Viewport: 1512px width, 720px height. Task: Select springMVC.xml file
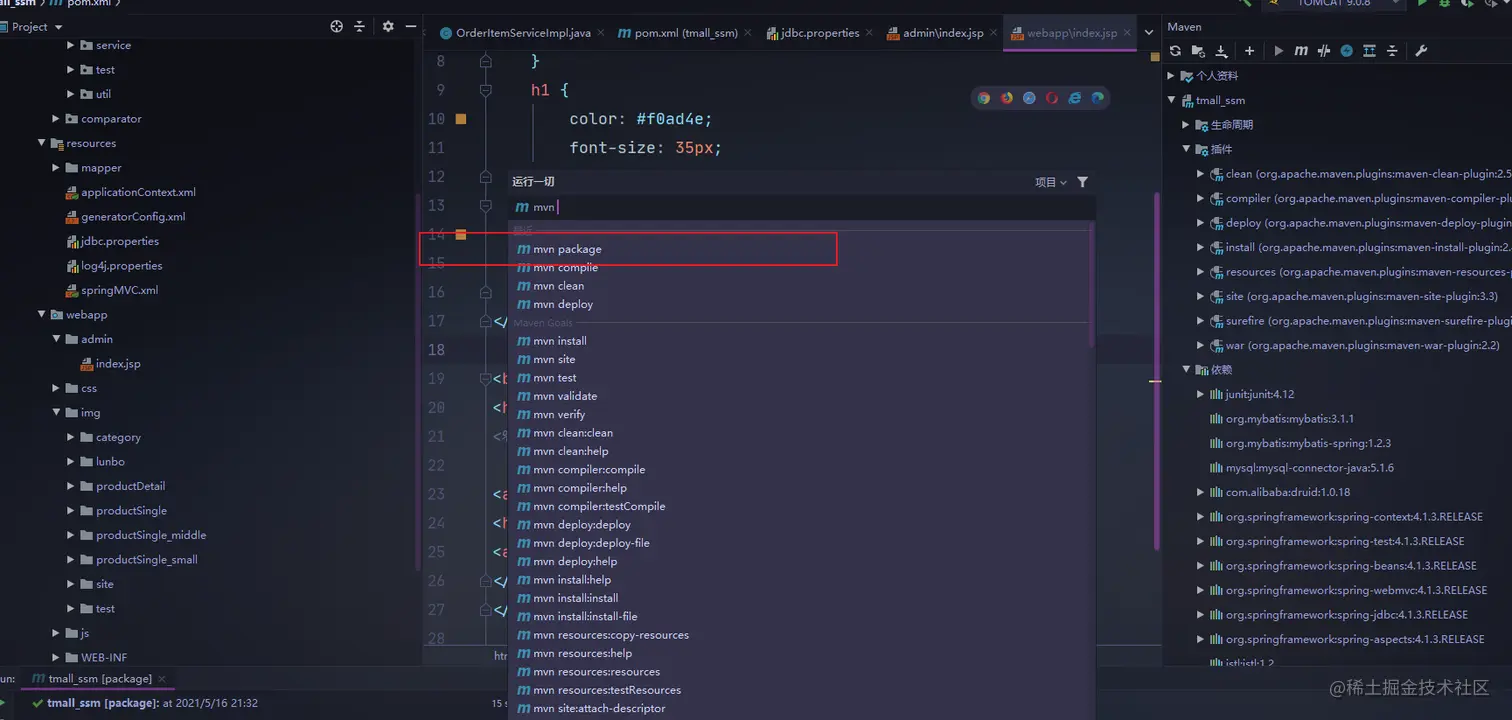[112, 290]
